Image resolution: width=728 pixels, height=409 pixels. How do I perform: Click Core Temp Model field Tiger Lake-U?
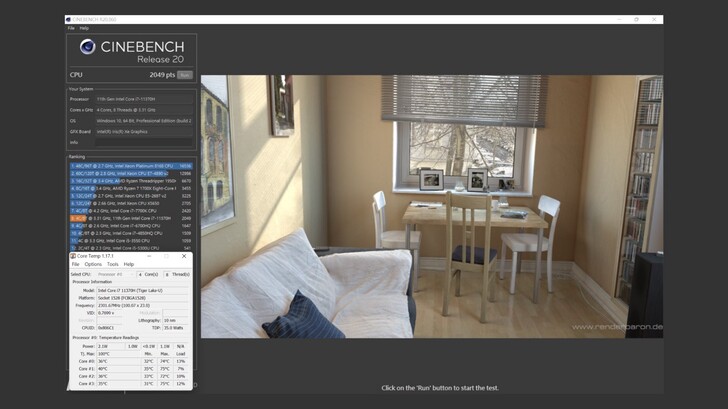(x=143, y=291)
